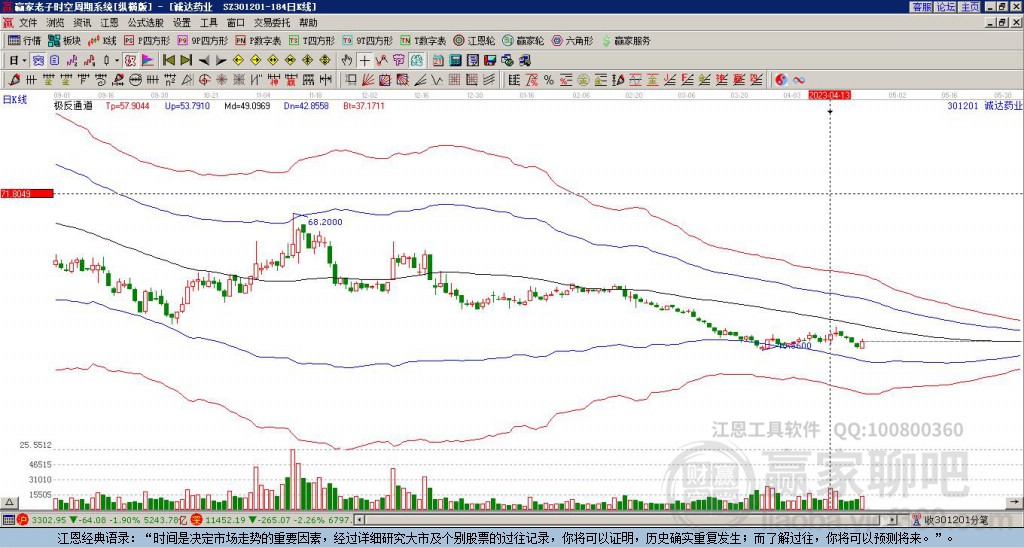Open the 六角形 hexagon tool

573,40
